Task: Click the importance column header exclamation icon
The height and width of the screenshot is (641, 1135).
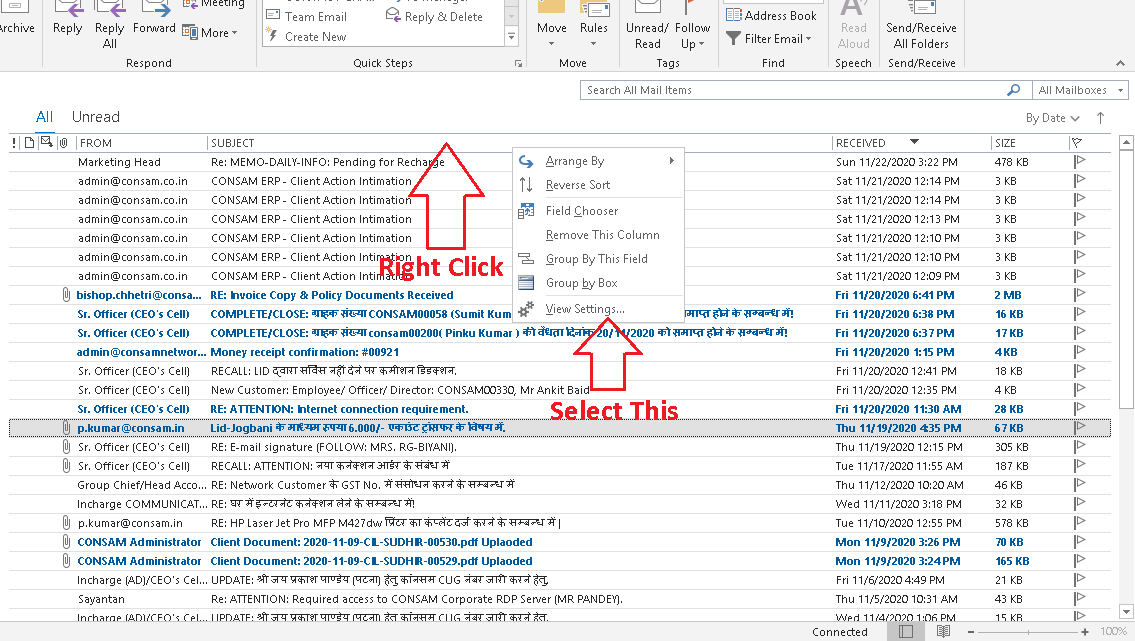Action: (x=14, y=143)
